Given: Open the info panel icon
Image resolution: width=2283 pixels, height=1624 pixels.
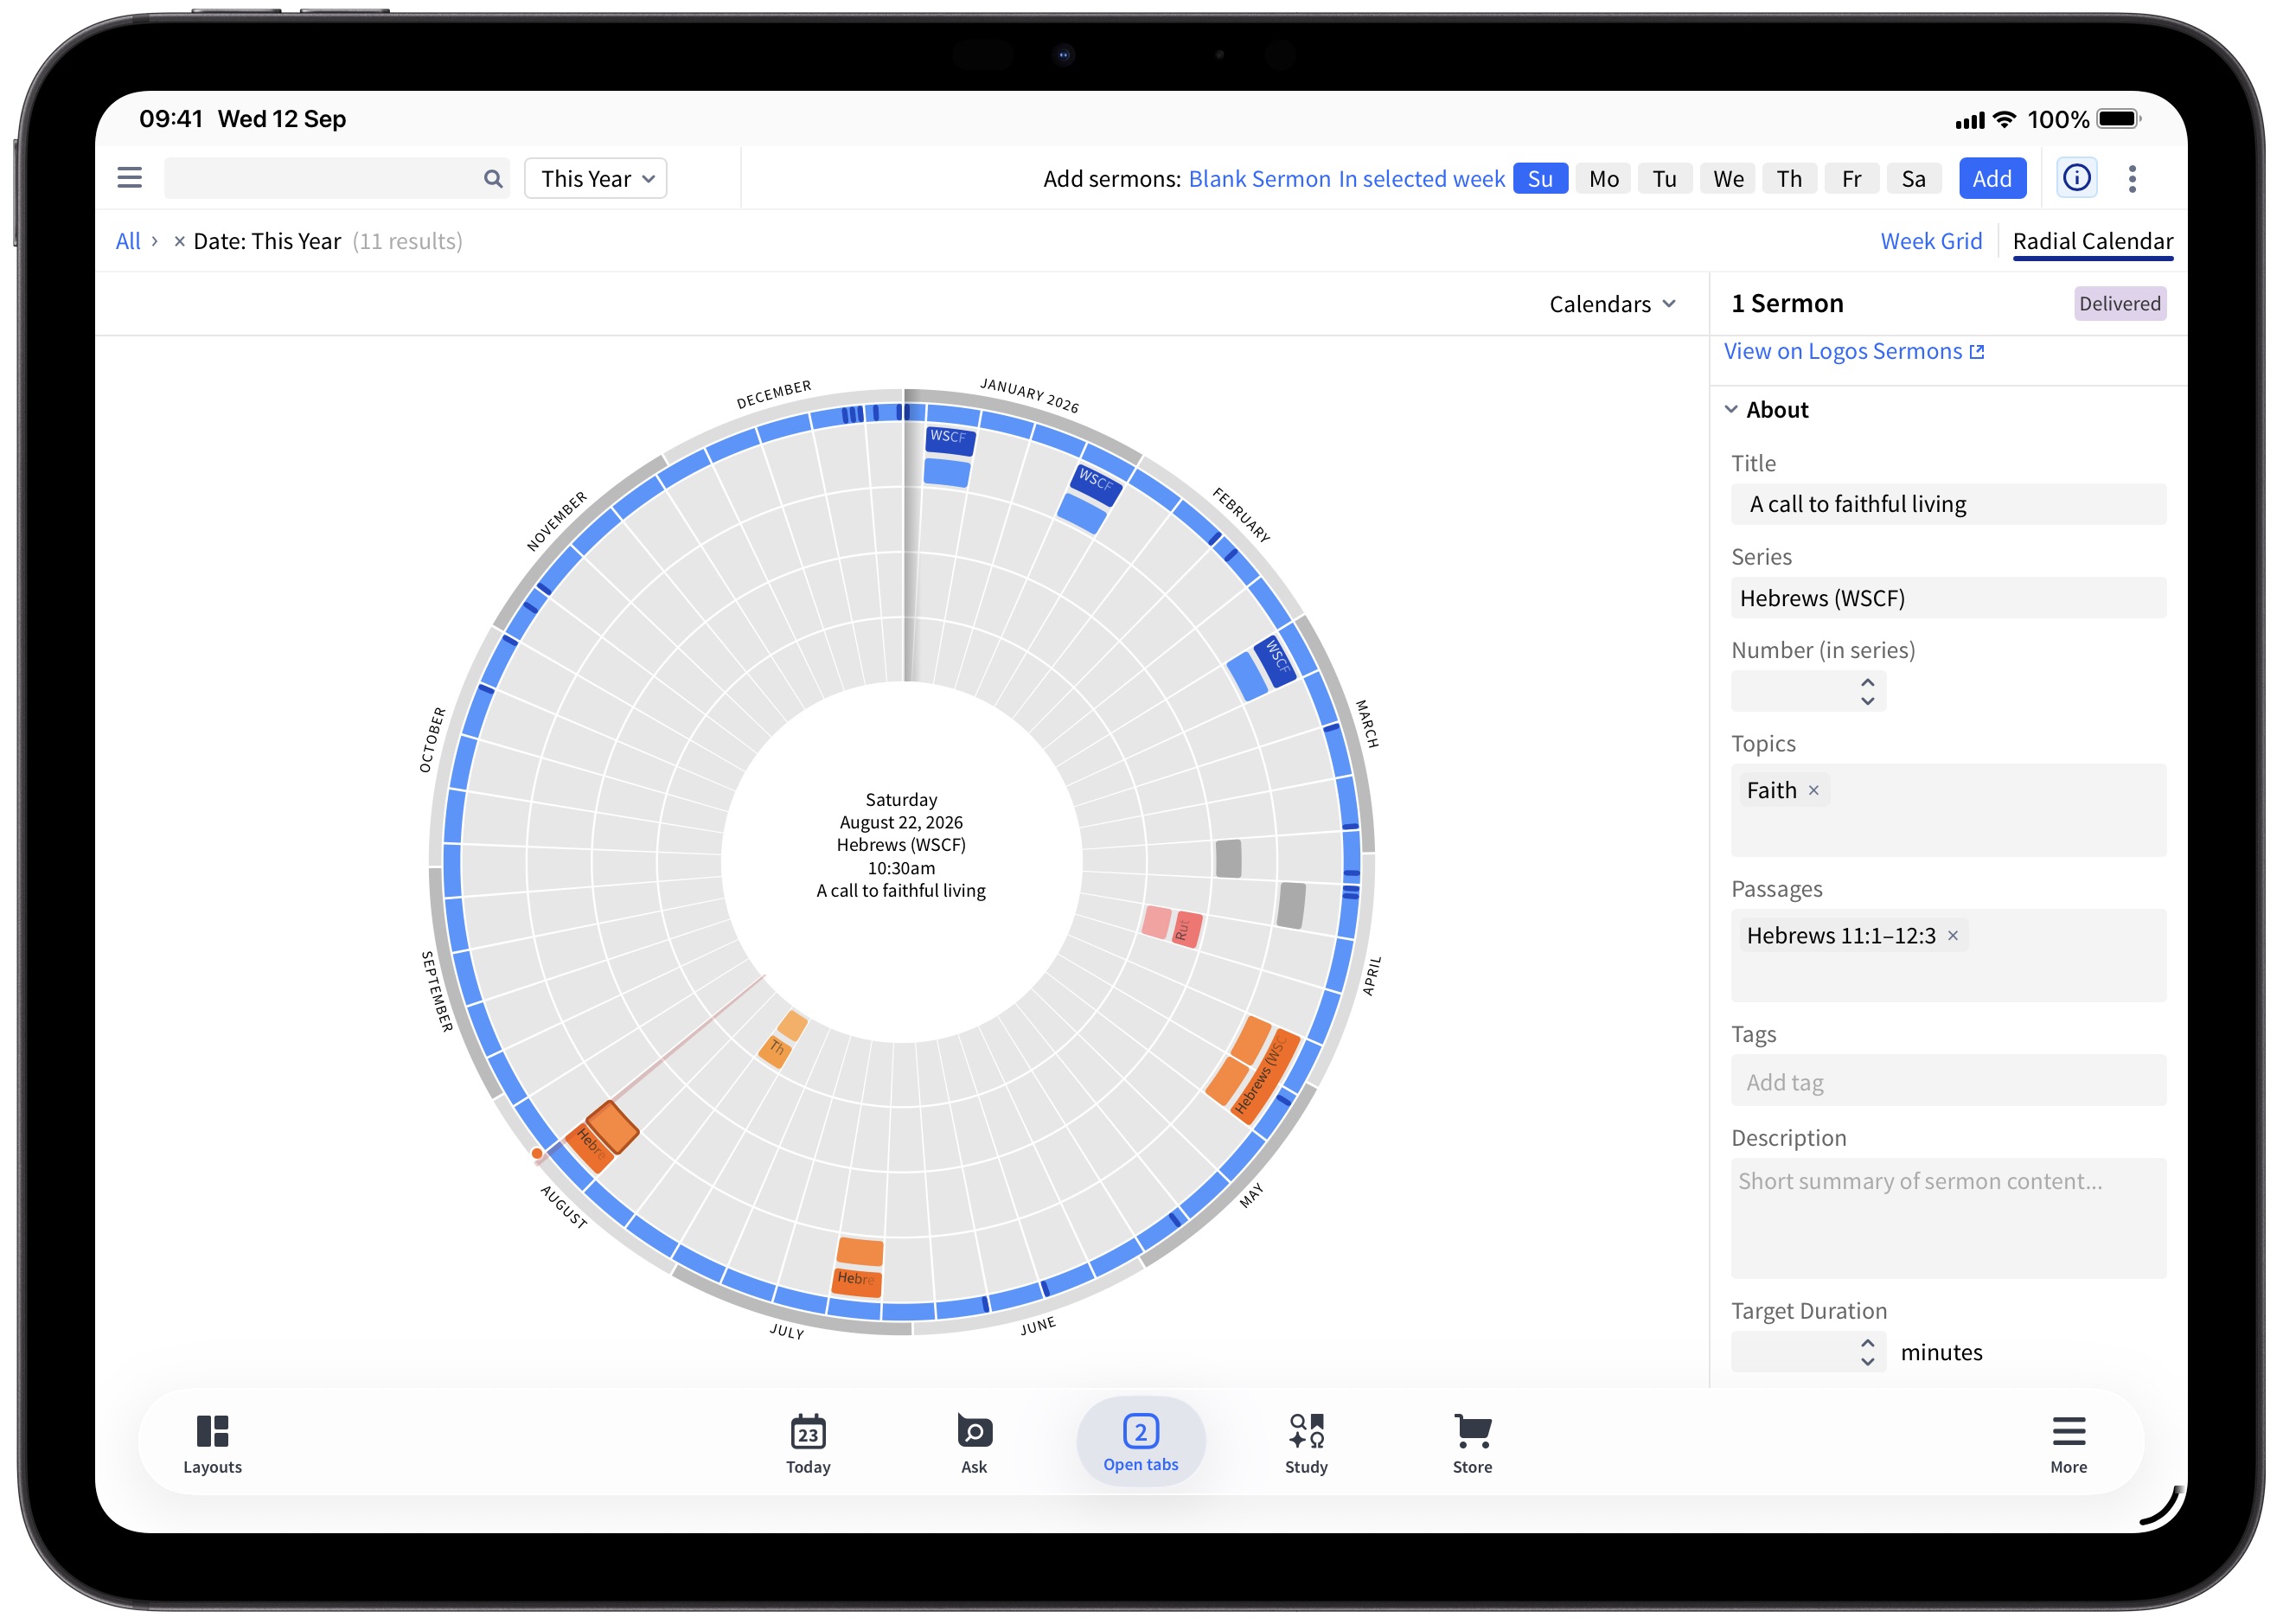Looking at the screenshot, I should click(2076, 178).
